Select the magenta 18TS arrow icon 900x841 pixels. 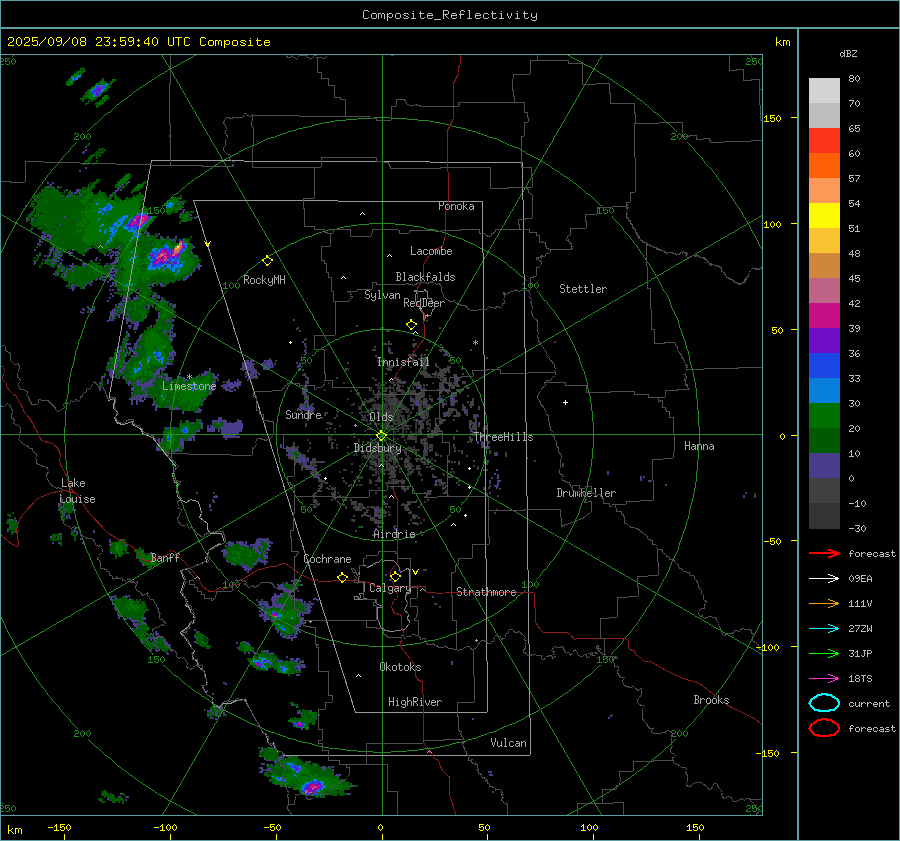(824, 679)
